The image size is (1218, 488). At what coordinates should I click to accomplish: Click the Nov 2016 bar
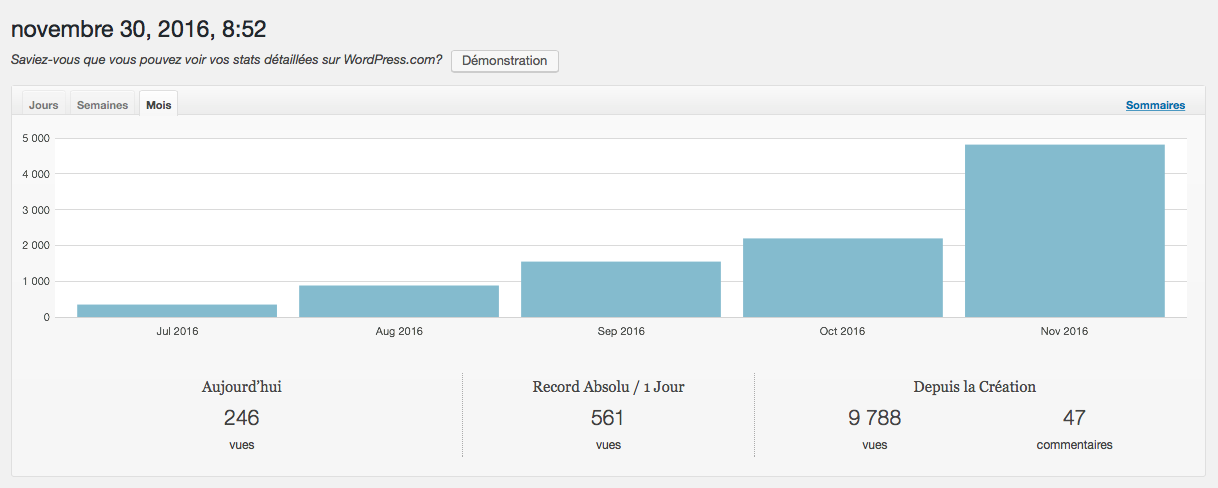1064,231
